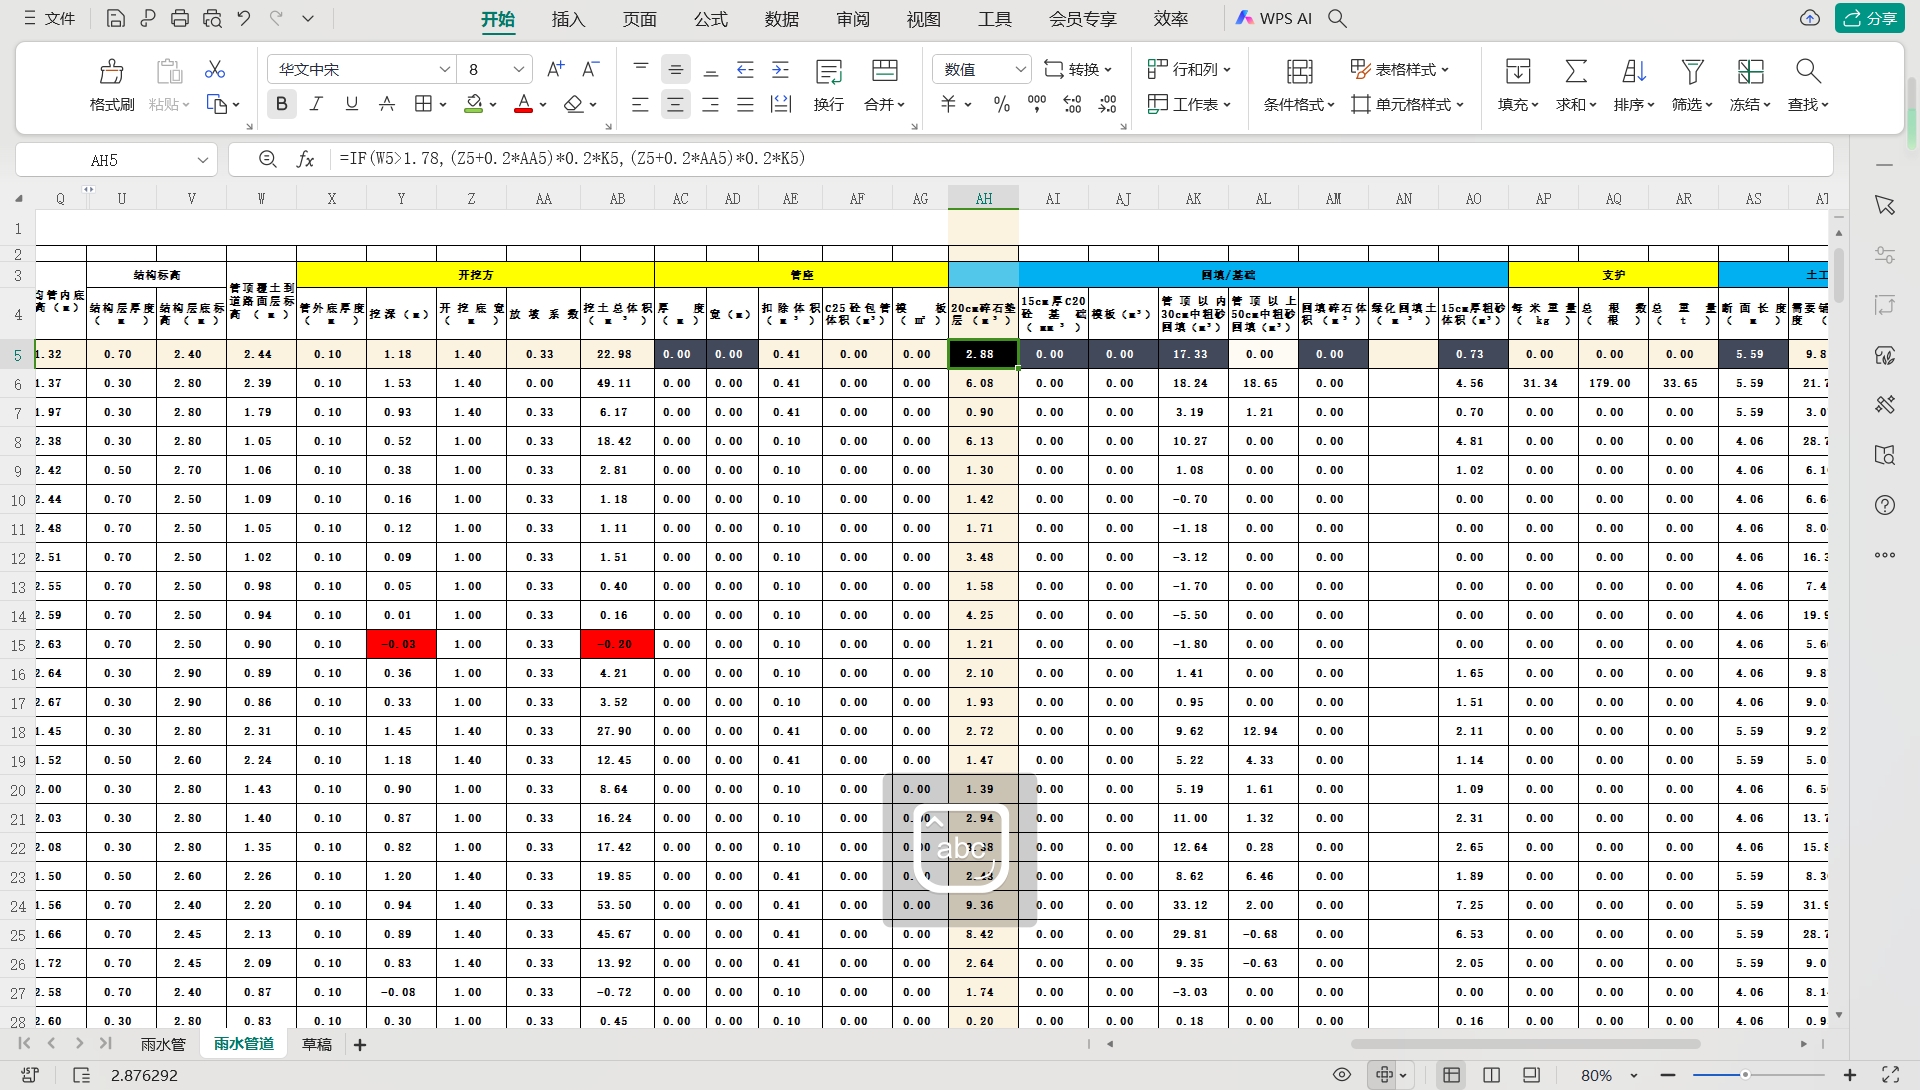This screenshot has width=1920, height=1090.
Task: Apply the yellow fill color bucket
Action: pyautogui.click(x=475, y=104)
